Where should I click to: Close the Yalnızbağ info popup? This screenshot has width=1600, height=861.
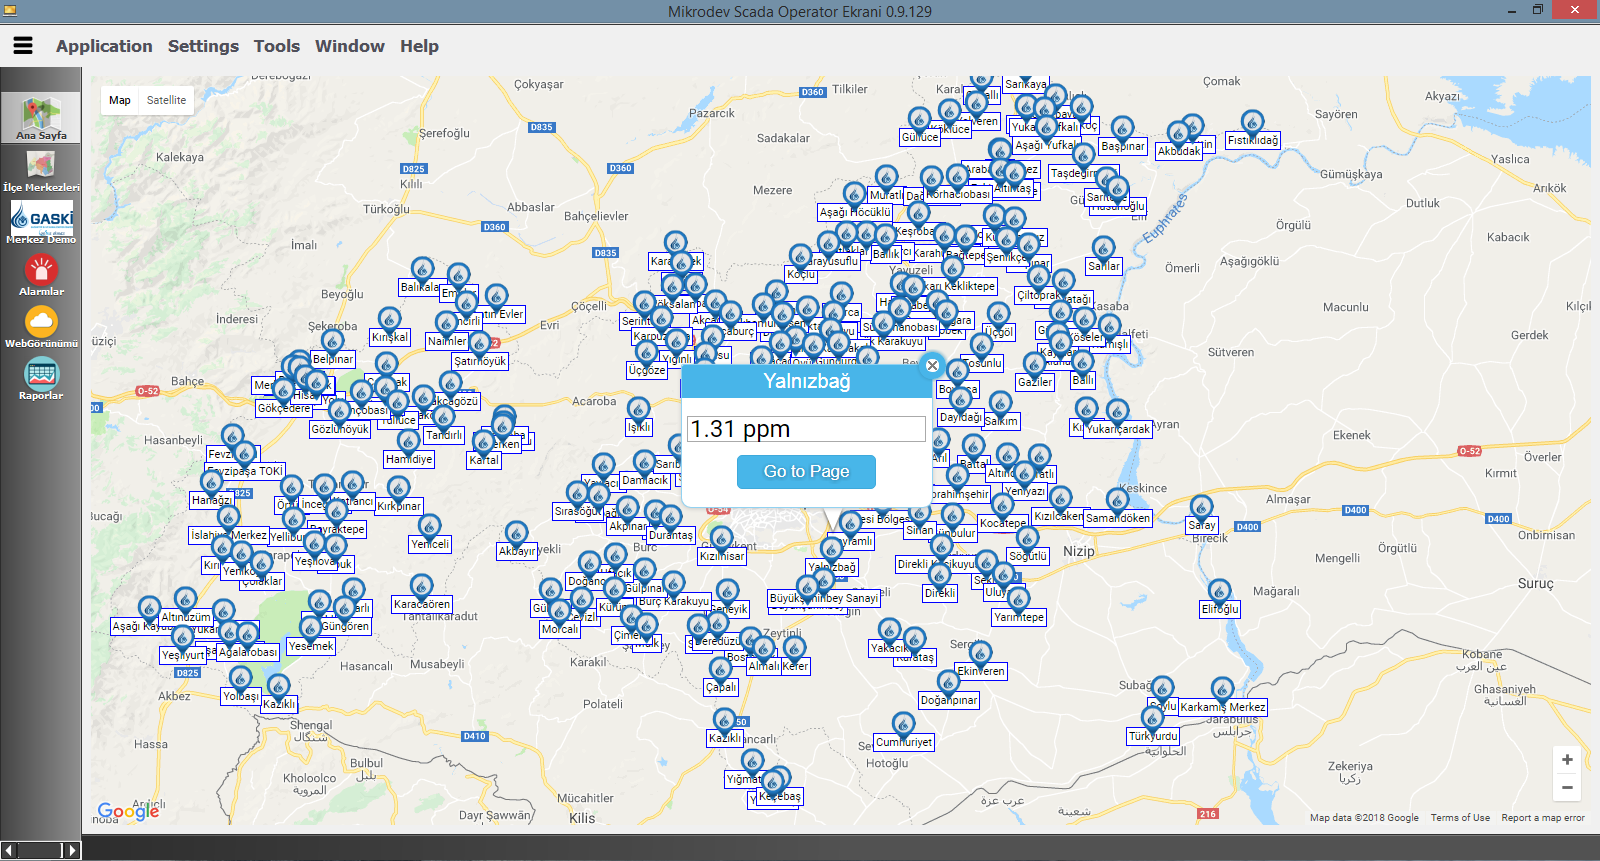(x=932, y=365)
